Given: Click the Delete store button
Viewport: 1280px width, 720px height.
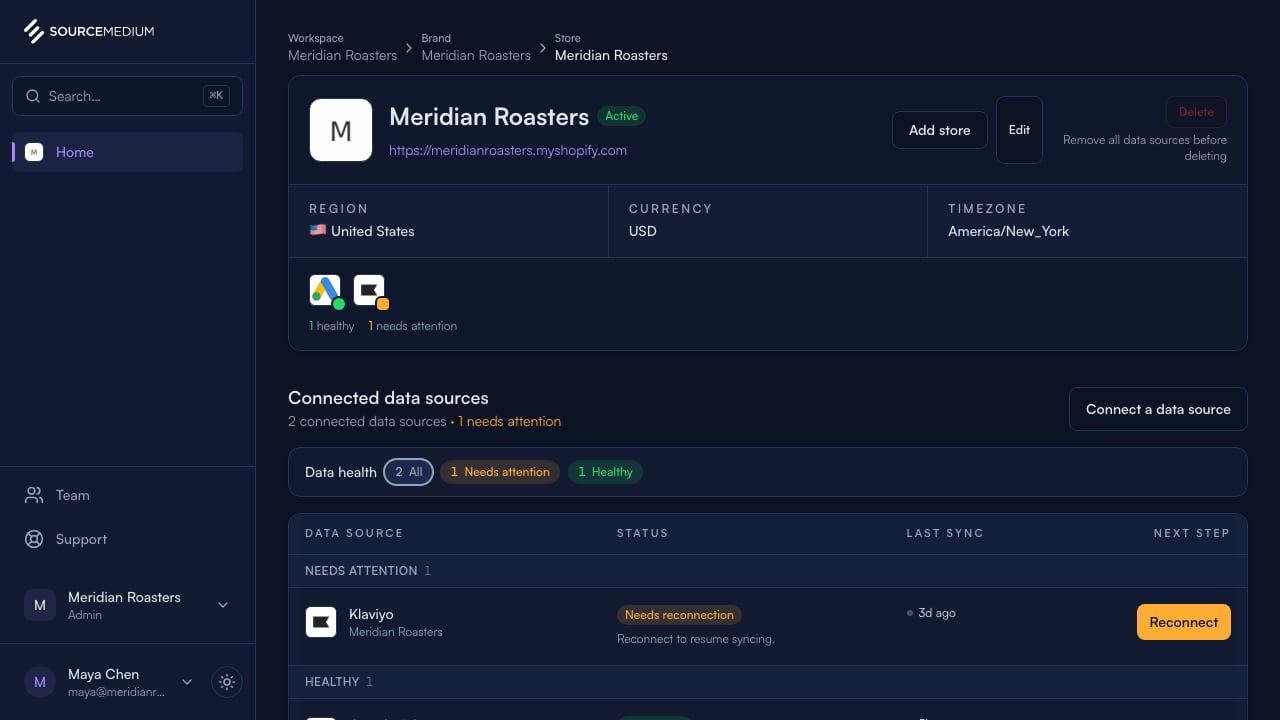Looking at the screenshot, I should coord(1196,112).
